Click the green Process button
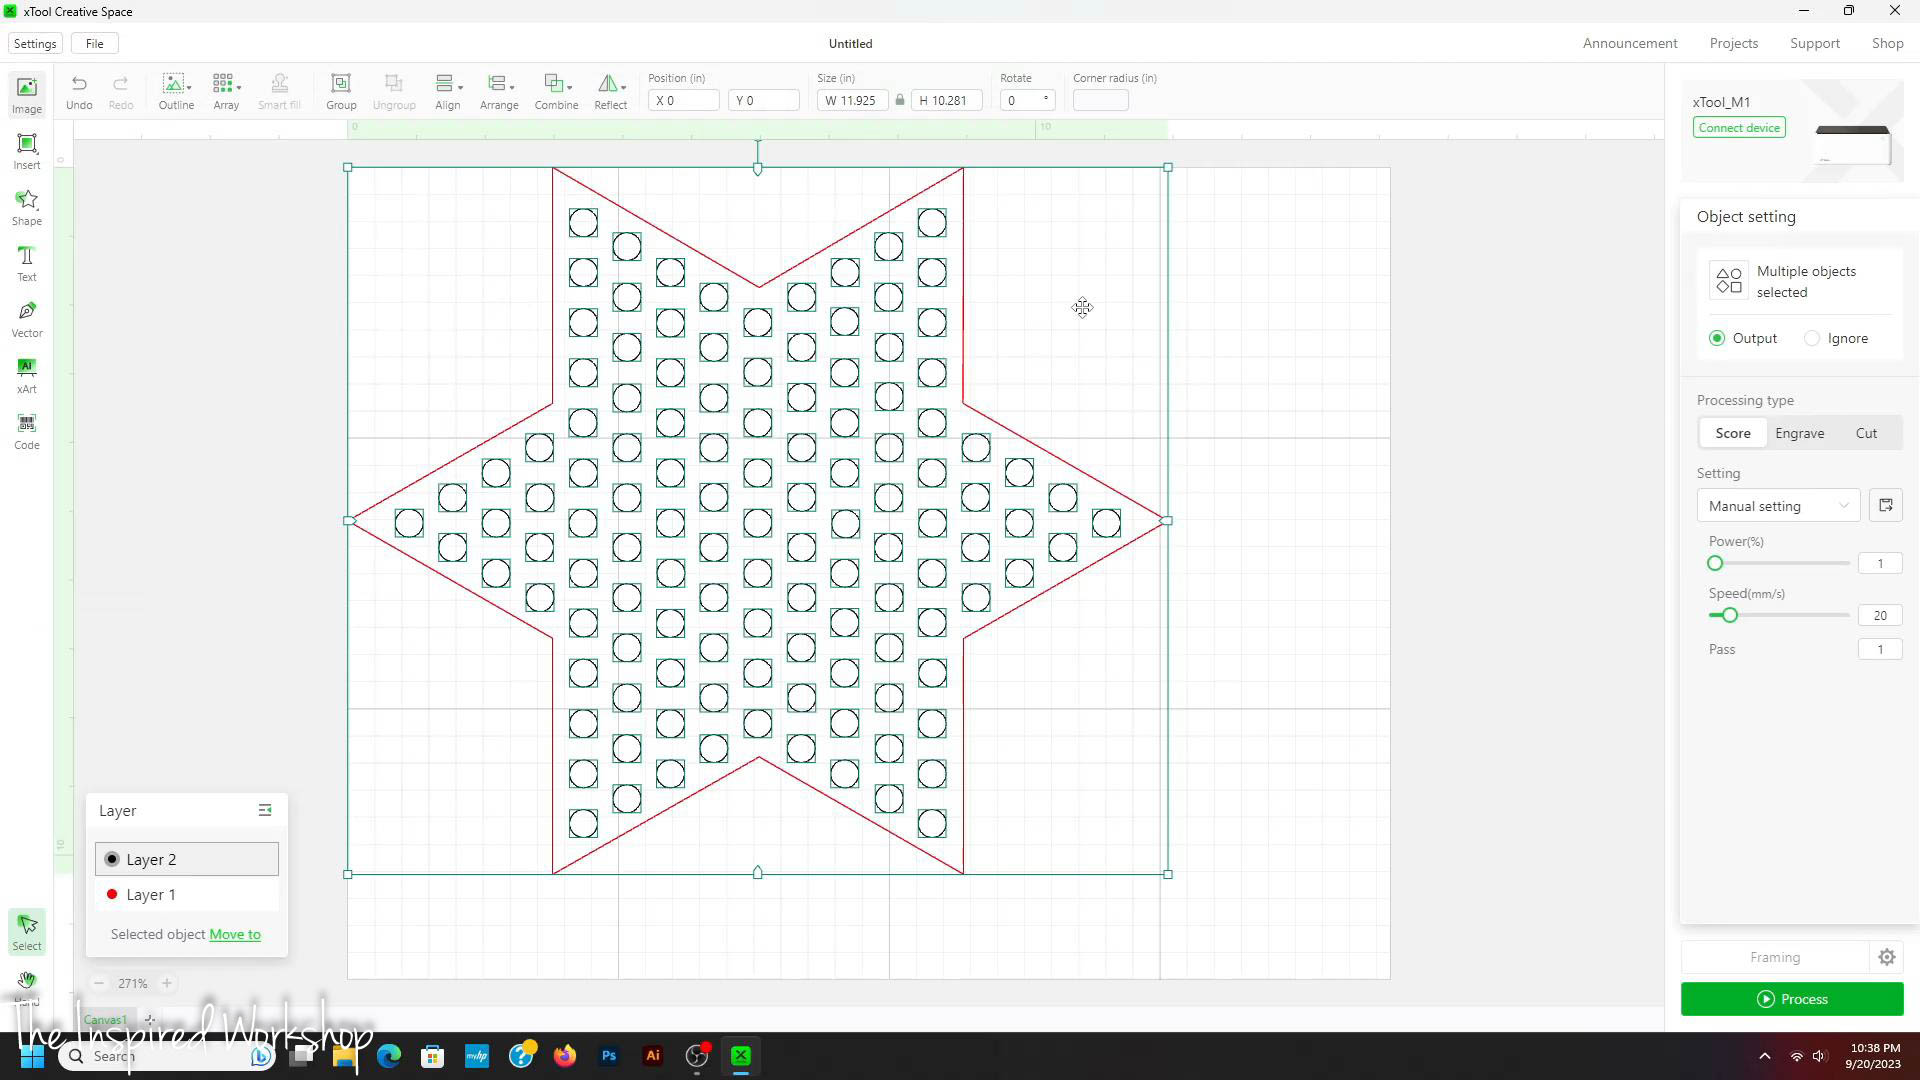Viewport: 1920px width, 1080px height. coord(1793,999)
